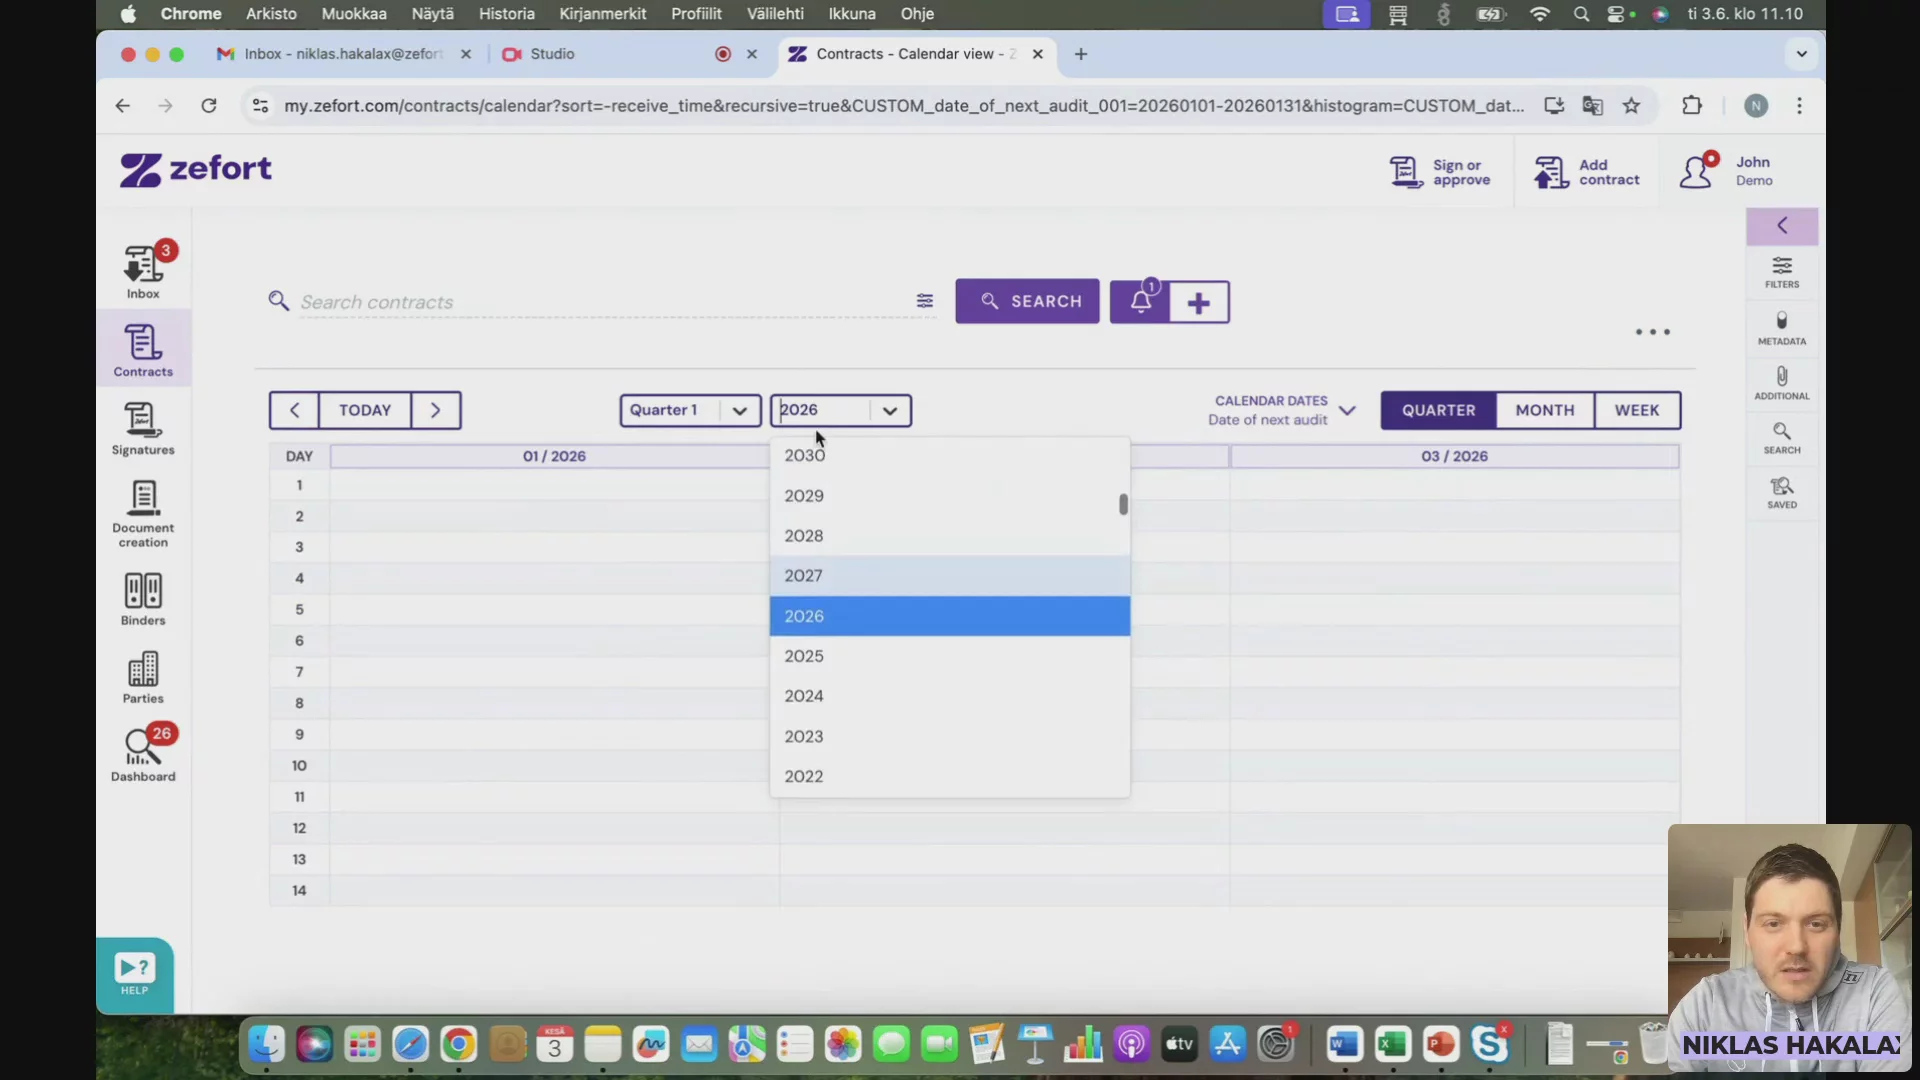Click the browser address bar URL
The height and width of the screenshot is (1080, 1920).
[x=904, y=106]
